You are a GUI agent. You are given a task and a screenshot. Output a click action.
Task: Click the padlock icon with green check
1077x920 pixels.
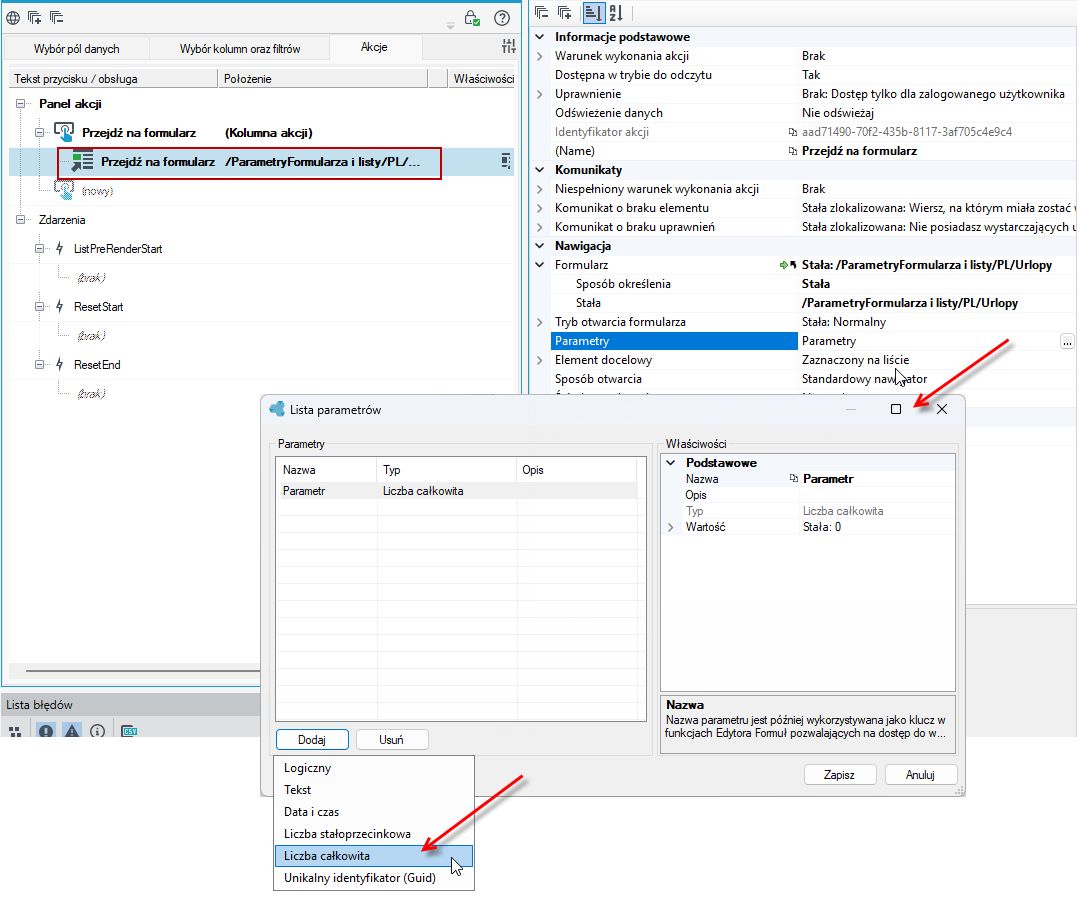tap(472, 18)
